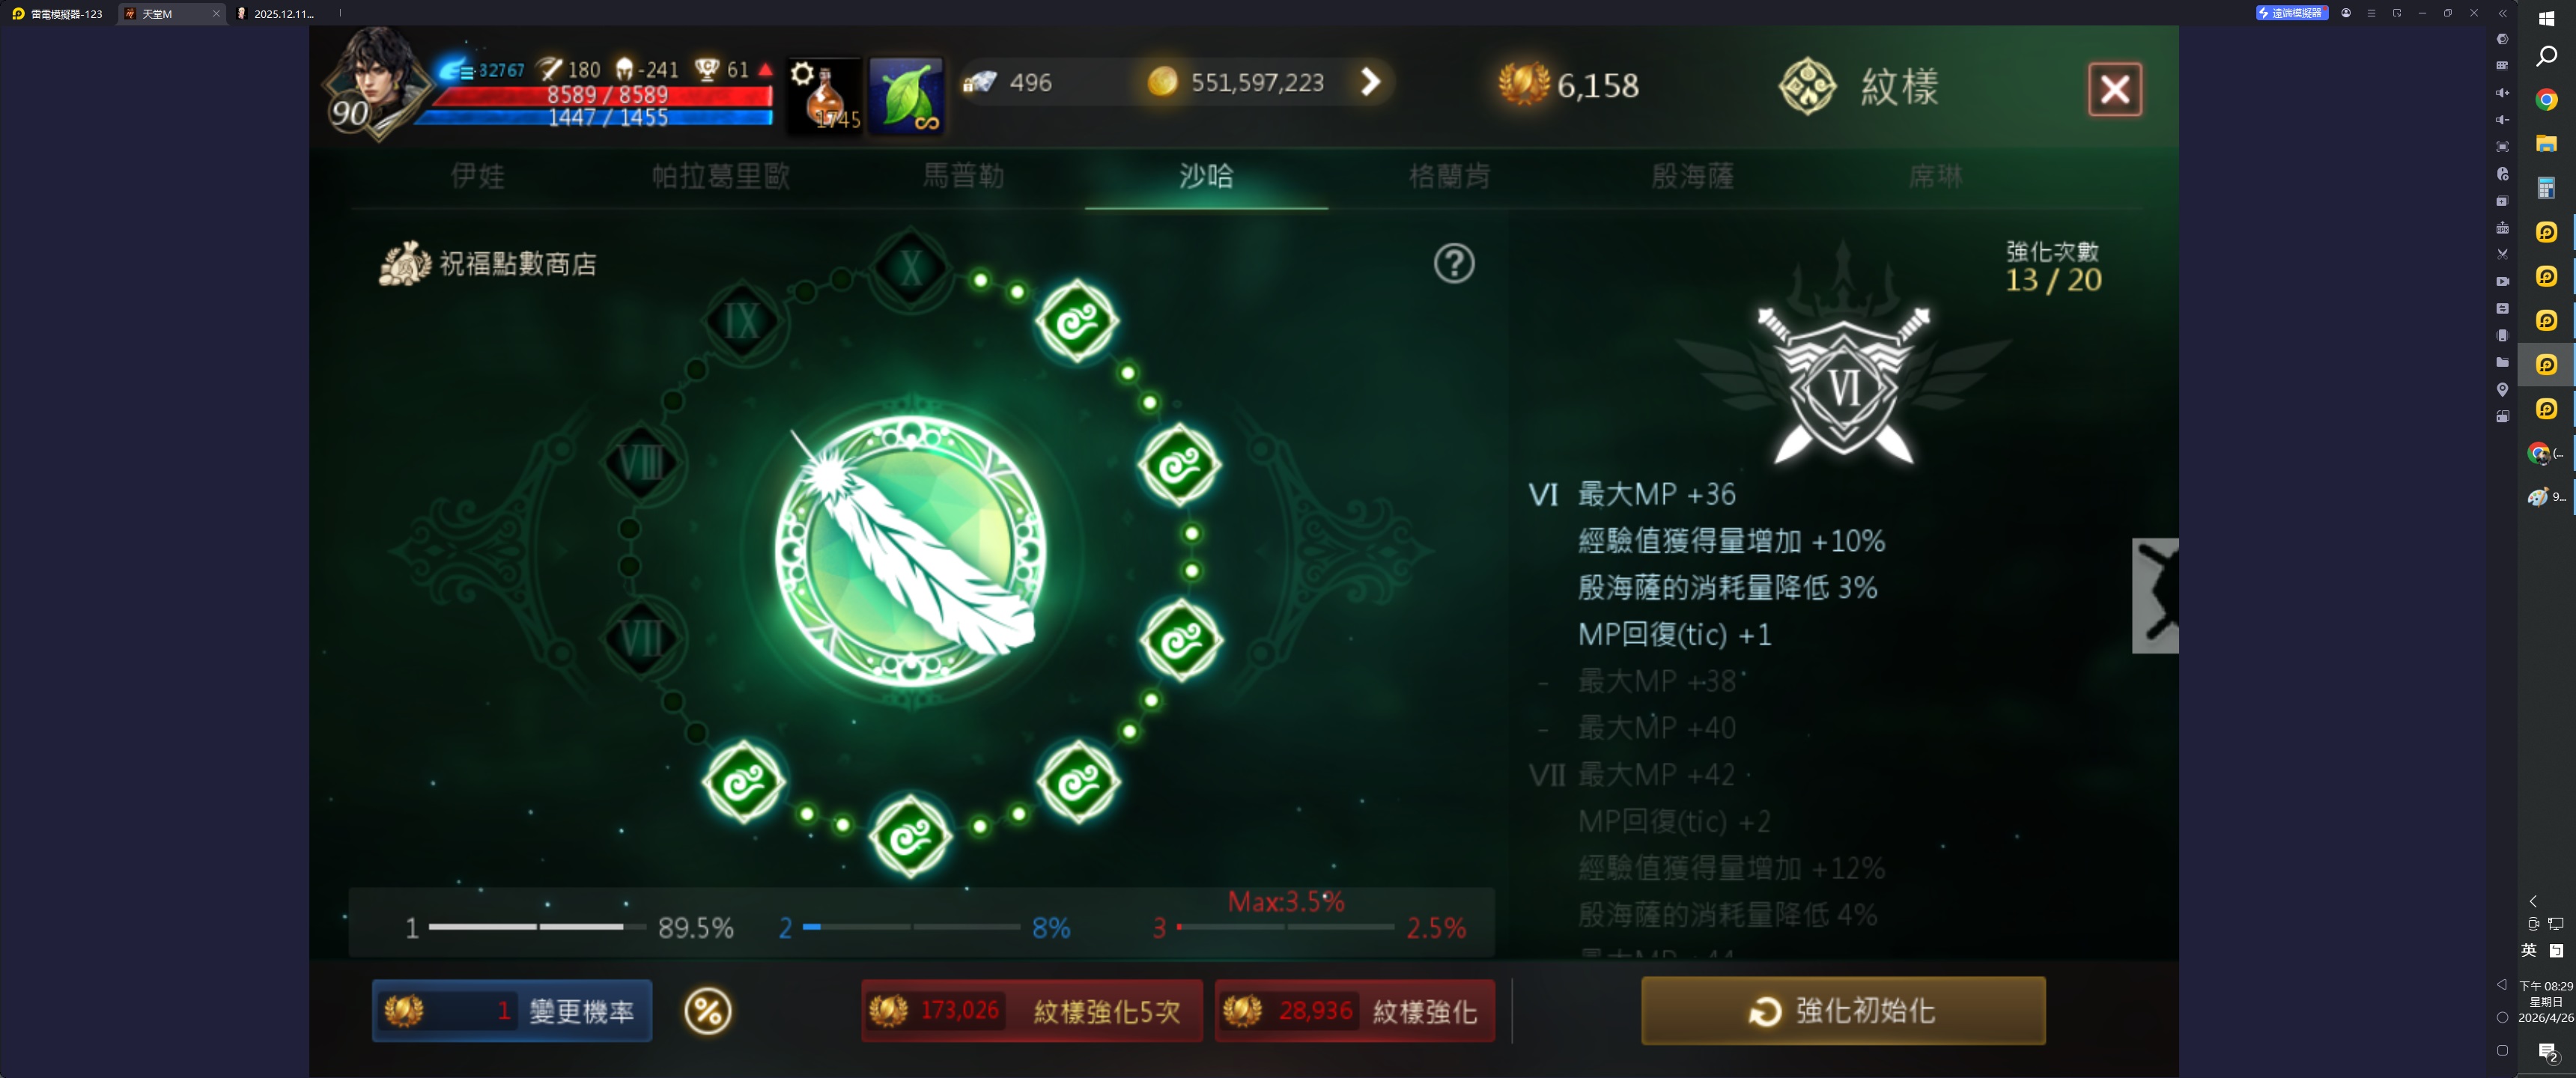The image size is (2576, 1078).
Task: Expand currency list with right arrow
Action: (1371, 82)
